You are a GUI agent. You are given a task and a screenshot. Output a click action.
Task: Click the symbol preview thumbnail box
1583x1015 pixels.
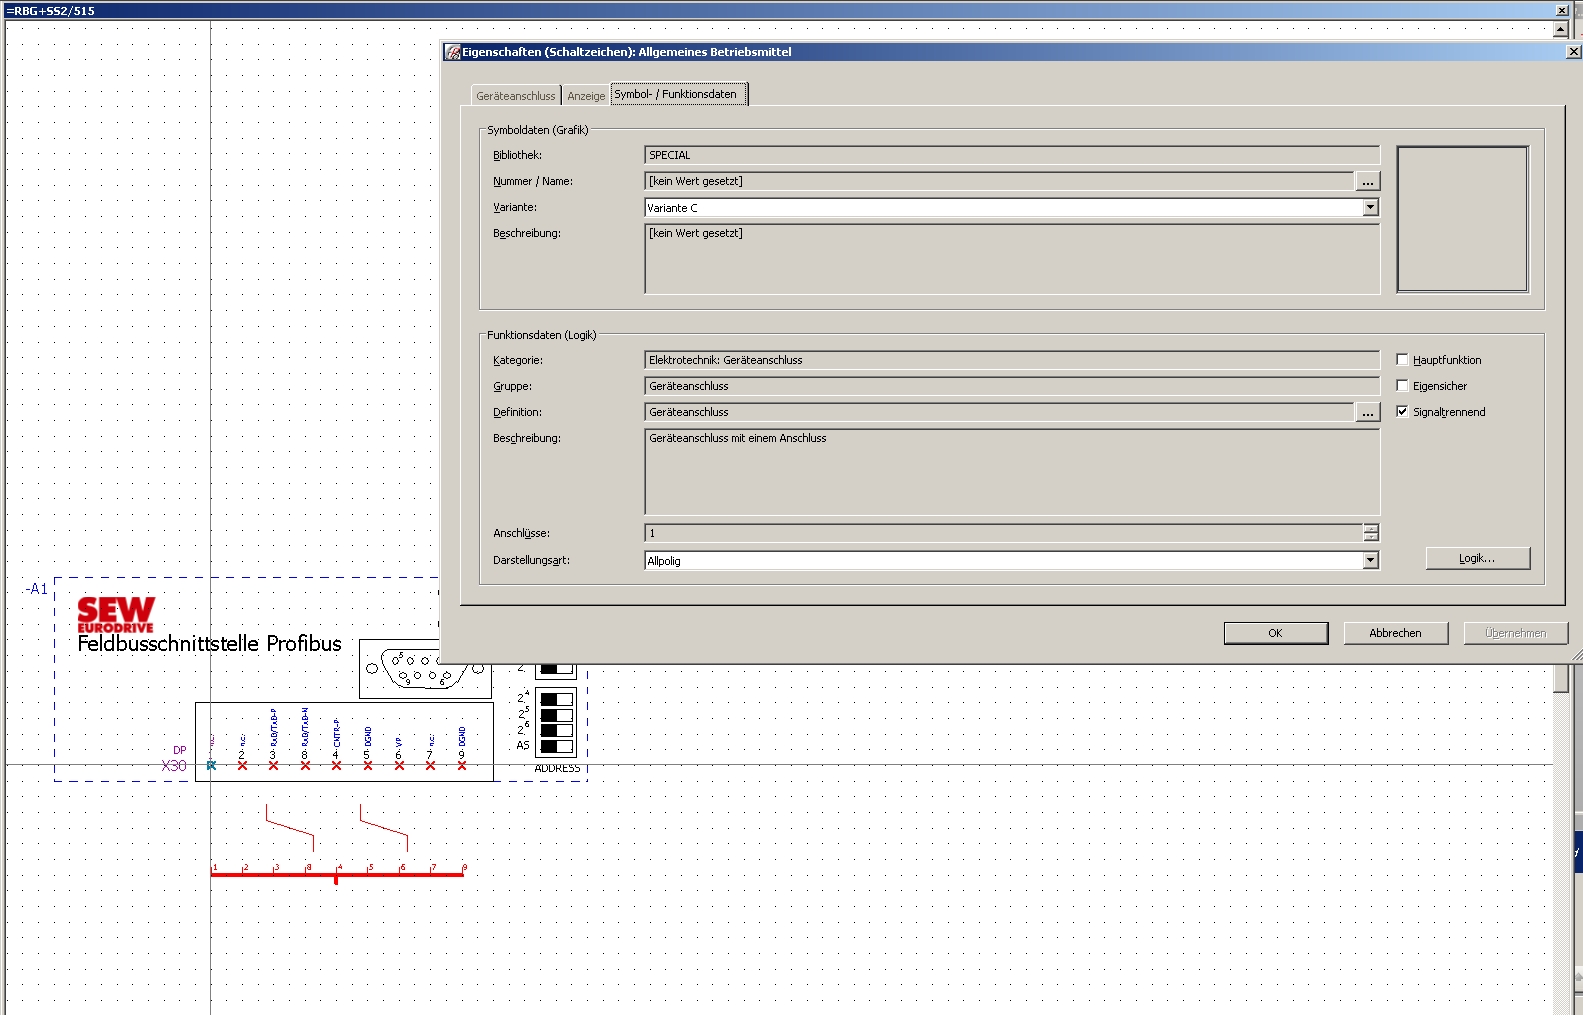coord(1462,219)
